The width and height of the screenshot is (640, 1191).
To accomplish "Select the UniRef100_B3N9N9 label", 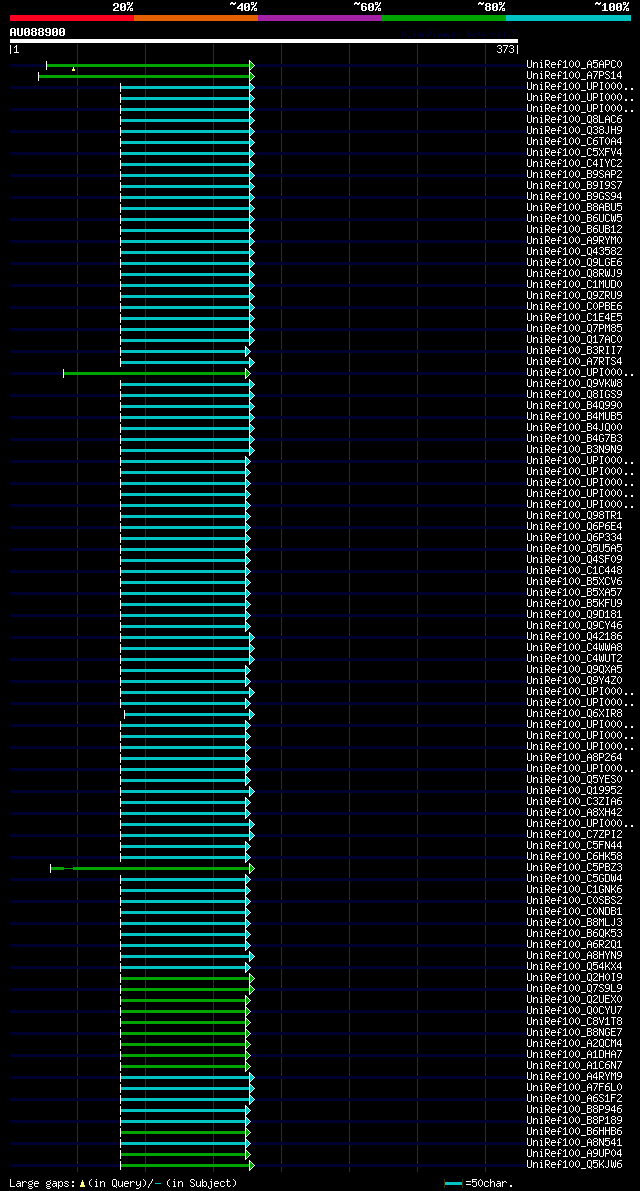I will [x=574, y=450].
